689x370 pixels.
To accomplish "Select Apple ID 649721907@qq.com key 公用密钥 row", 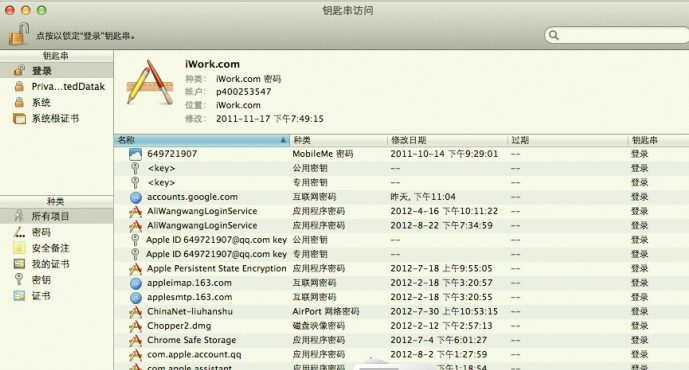I will pyautogui.click(x=402, y=240).
